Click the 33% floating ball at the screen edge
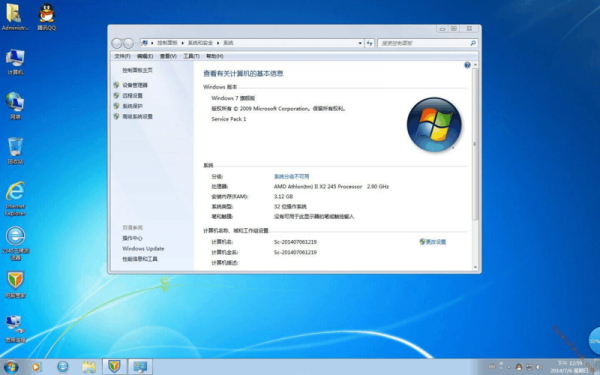The width and height of the screenshot is (600, 375). point(594,341)
